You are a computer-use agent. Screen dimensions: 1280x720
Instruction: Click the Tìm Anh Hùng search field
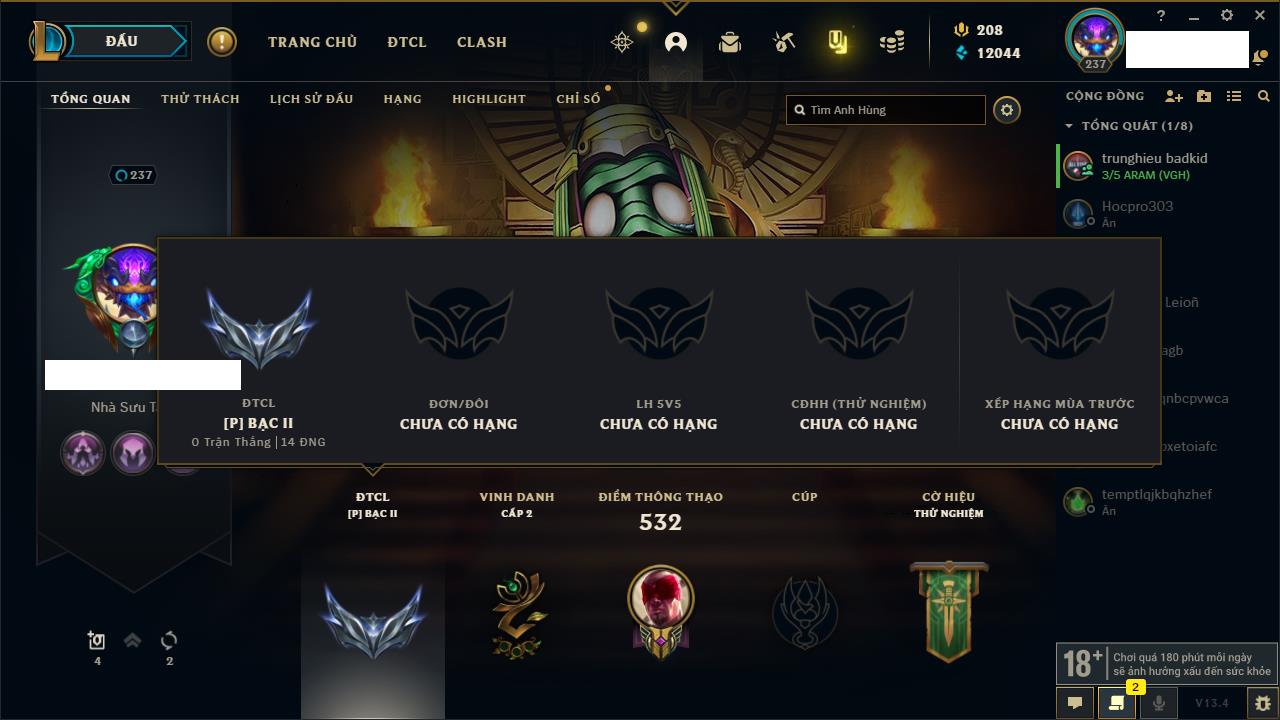coord(886,110)
